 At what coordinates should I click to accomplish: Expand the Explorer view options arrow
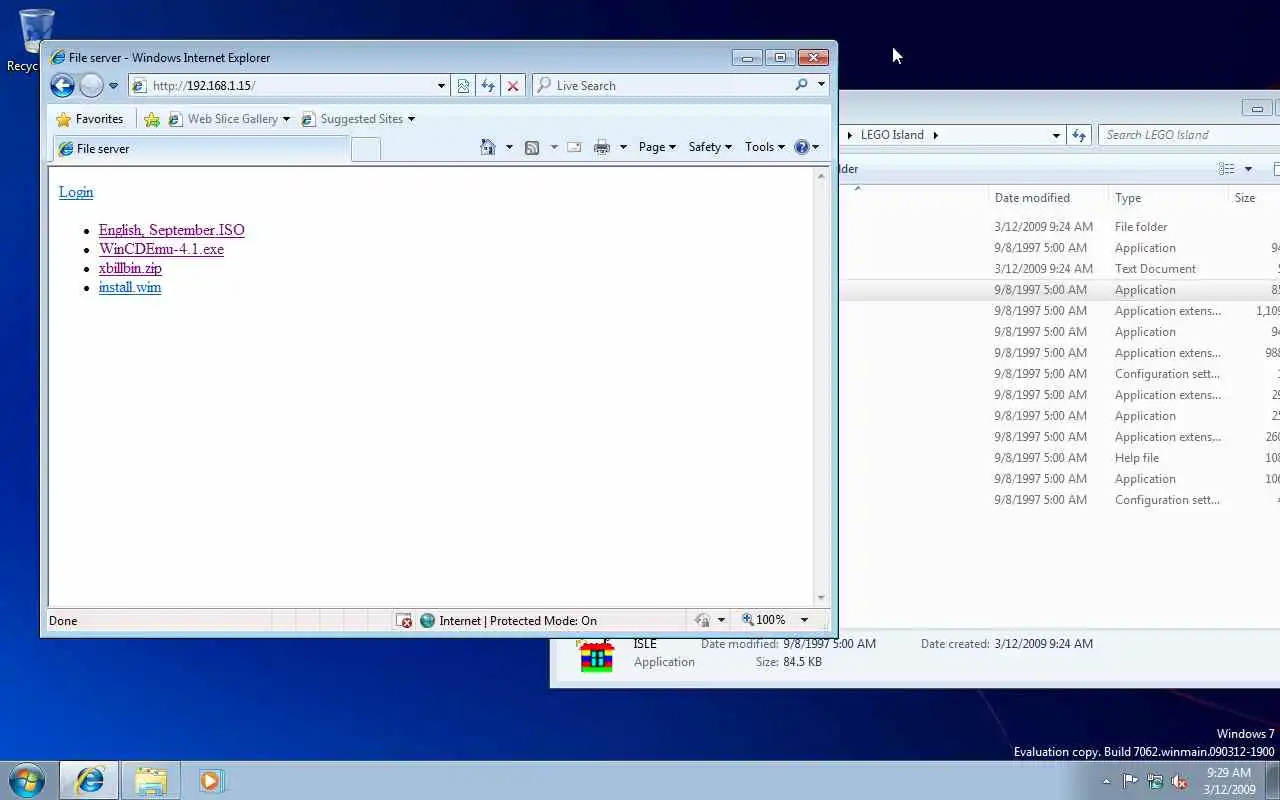[1248, 169]
